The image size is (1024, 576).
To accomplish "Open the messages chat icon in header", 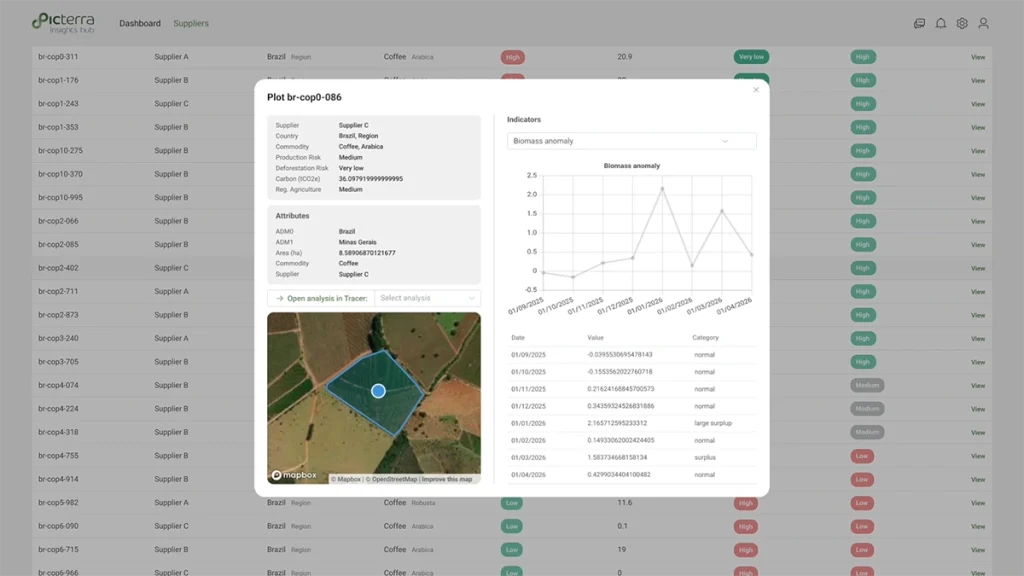I will click(x=919, y=24).
